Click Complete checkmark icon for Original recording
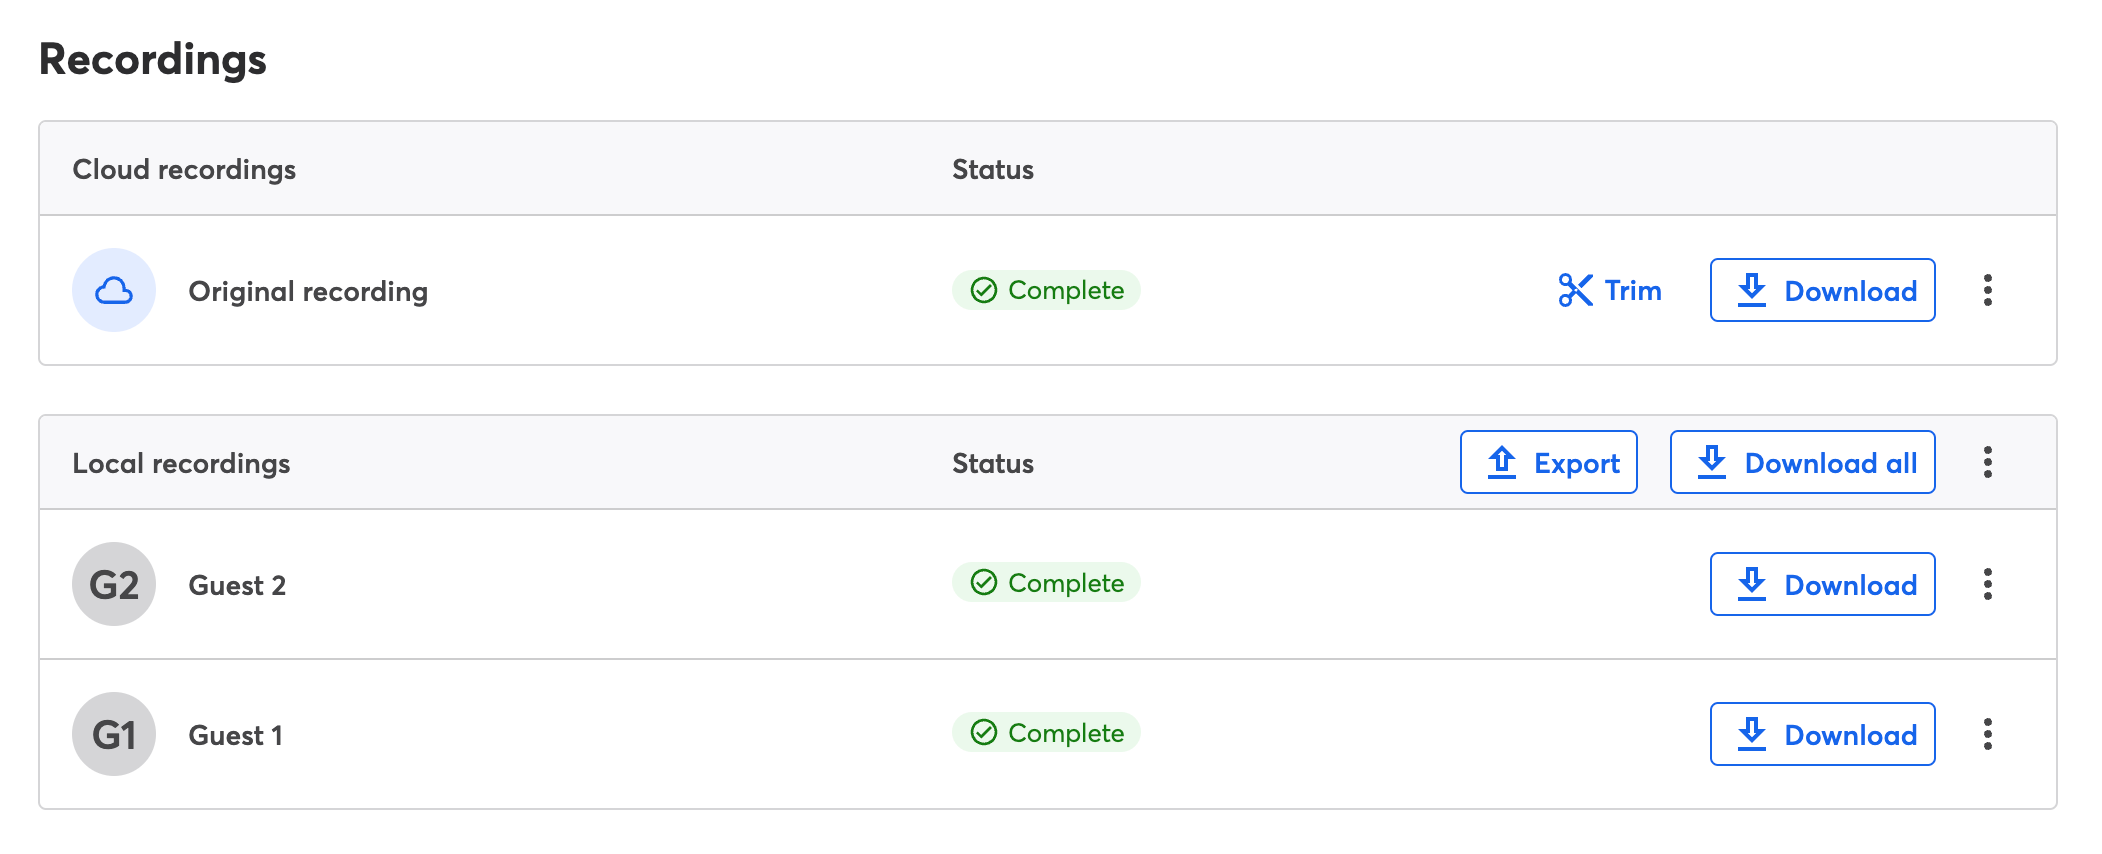This screenshot has height=854, width=2102. [x=984, y=291]
